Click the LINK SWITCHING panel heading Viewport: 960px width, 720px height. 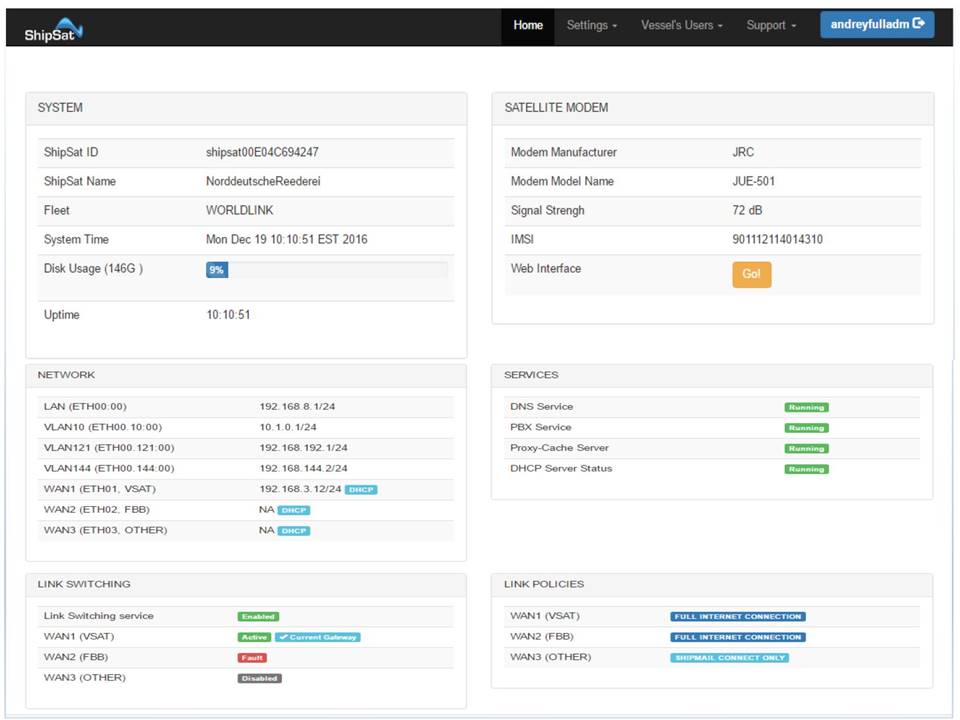click(84, 584)
